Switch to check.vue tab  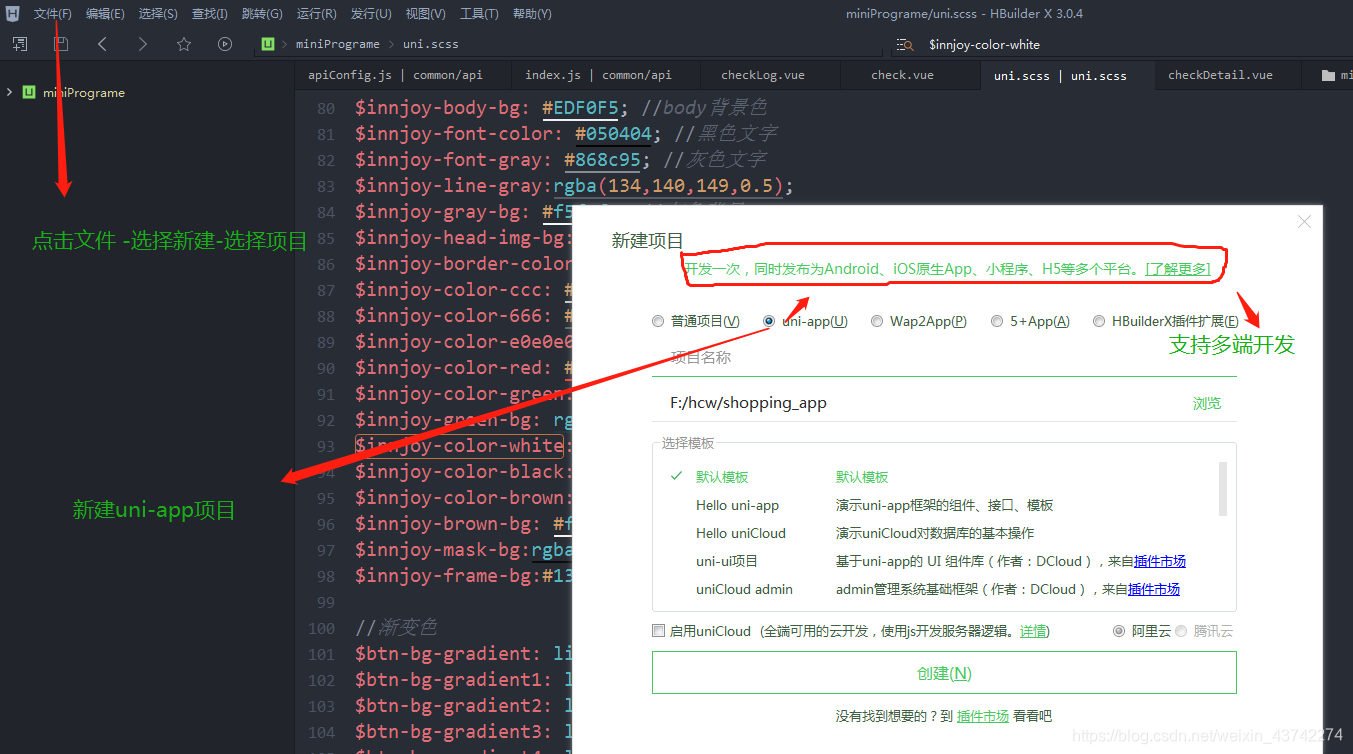pyautogui.click(x=902, y=75)
